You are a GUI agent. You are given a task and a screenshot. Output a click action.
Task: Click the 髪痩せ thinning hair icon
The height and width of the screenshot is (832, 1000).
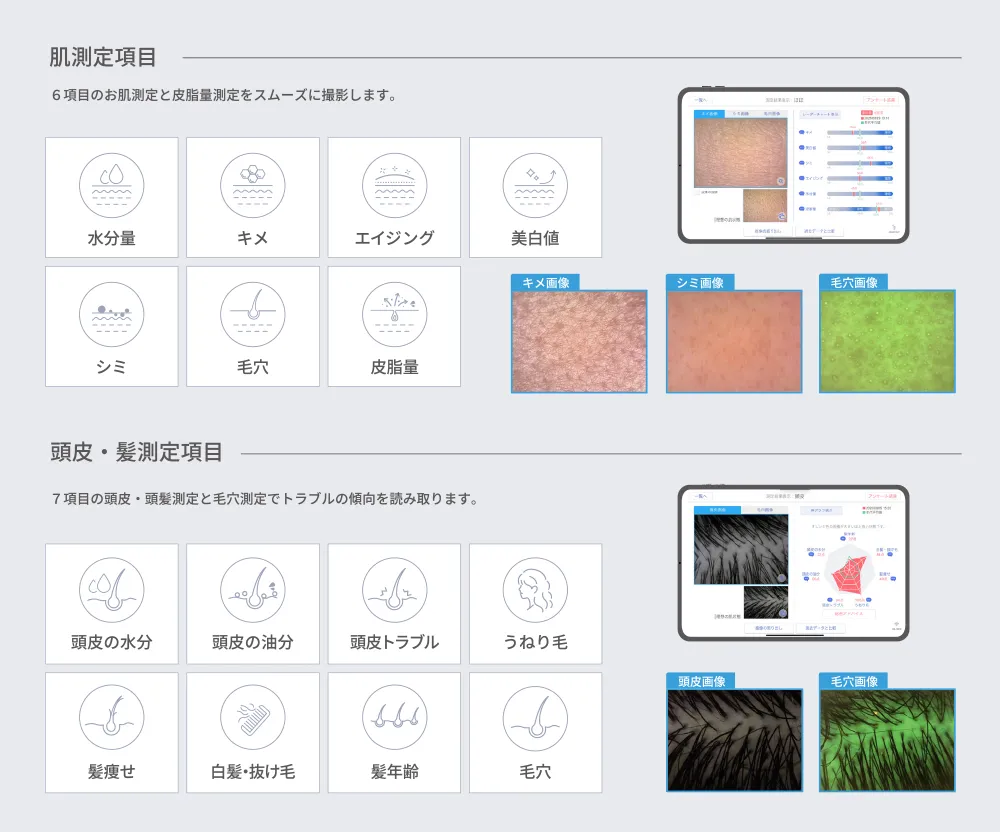(x=112, y=732)
